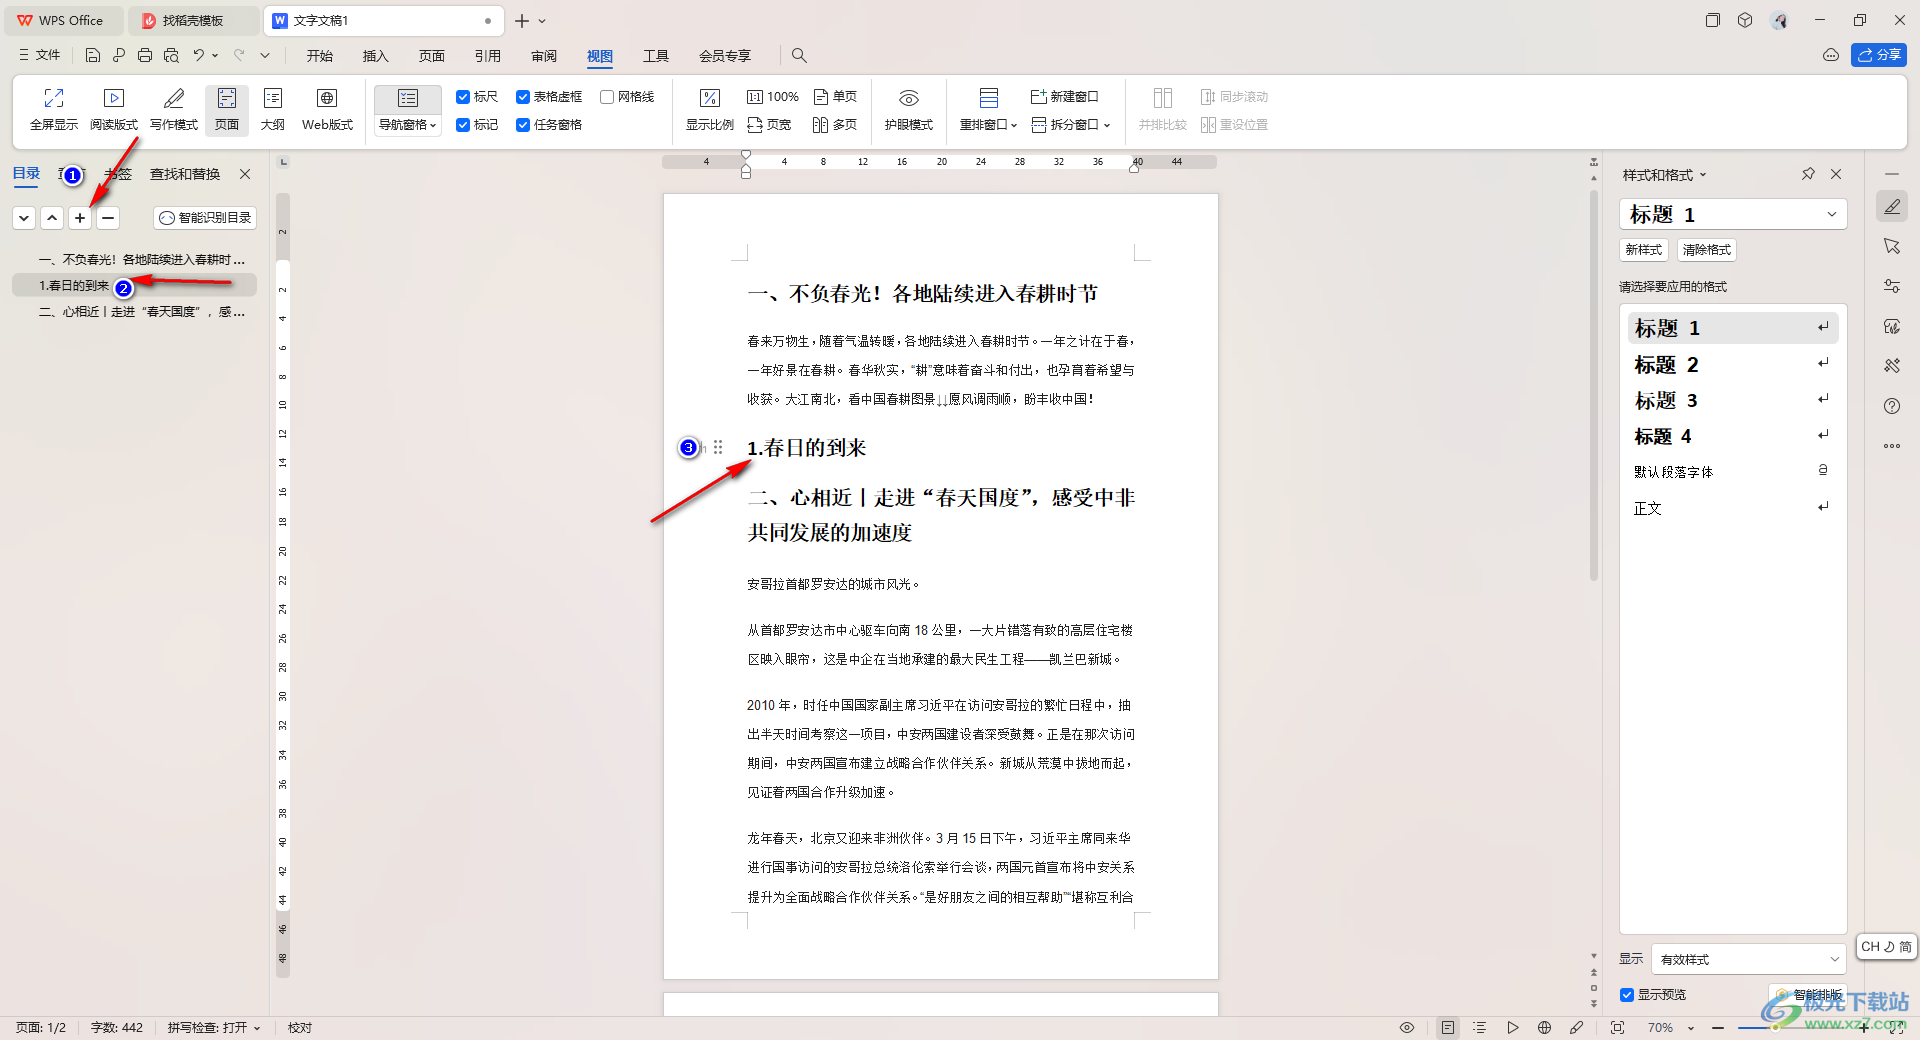Viewport: 1920px width, 1040px height.
Task: Open the search magnifier in ribbon
Action: [799, 55]
